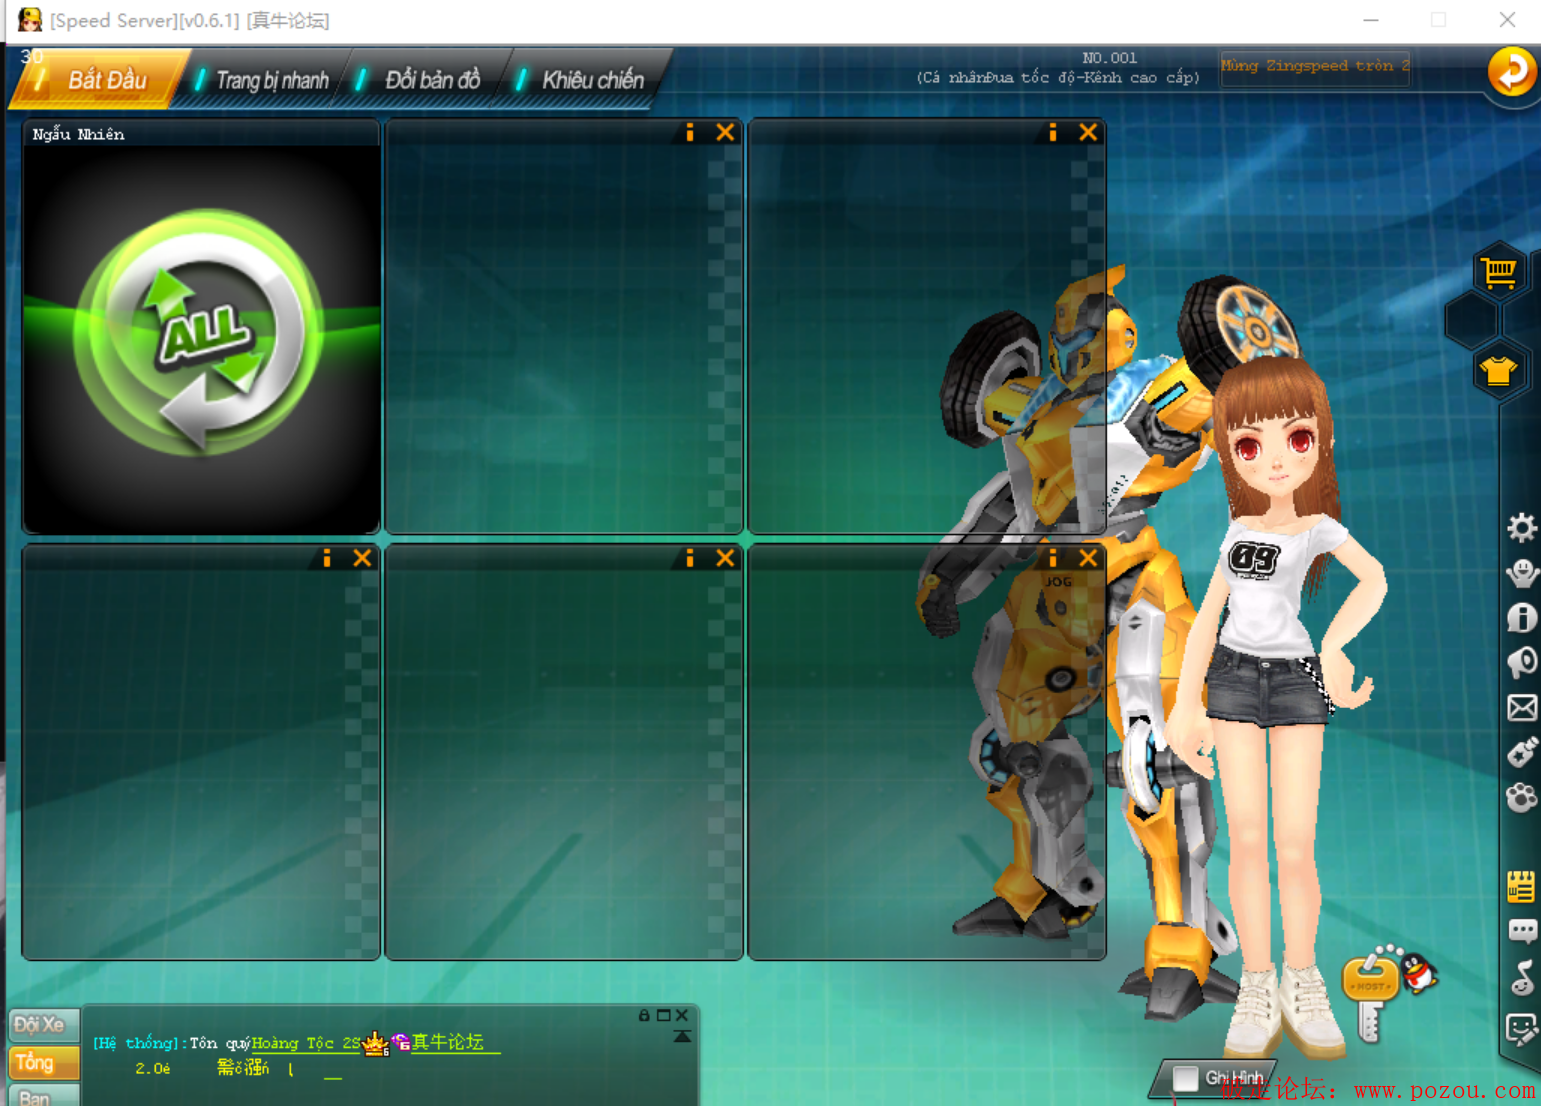Image resolution: width=1541 pixels, height=1106 pixels.
Task: Open the music note icon
Action: tap(1522, 977)
